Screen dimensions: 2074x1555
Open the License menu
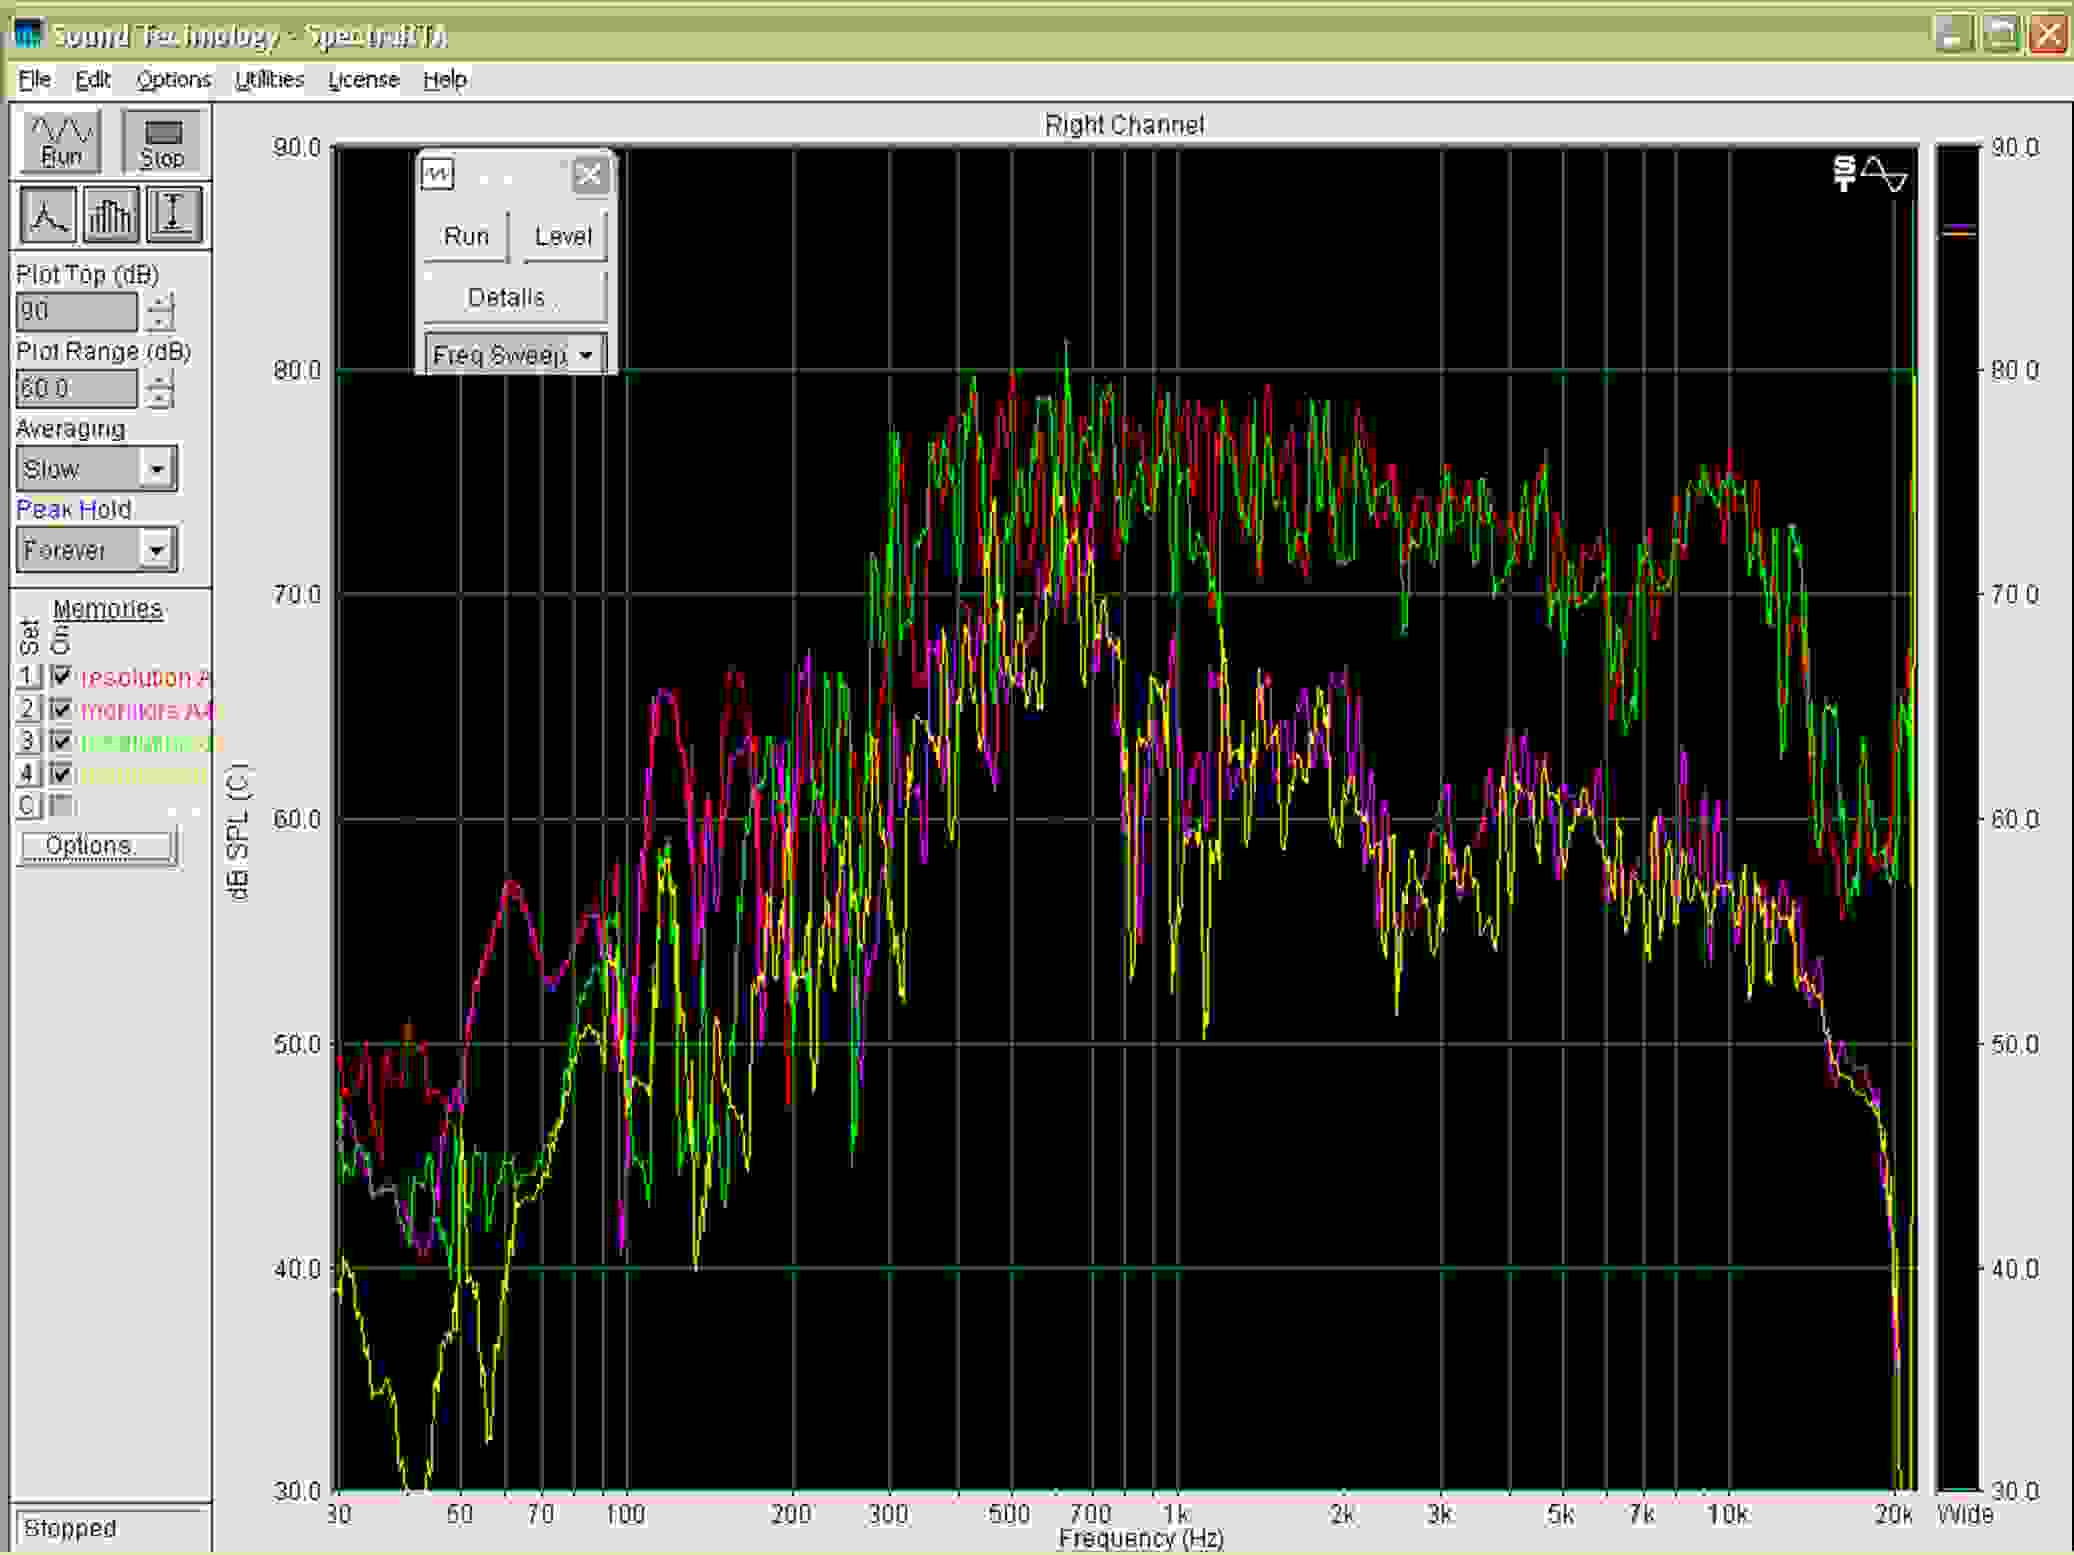[x=363, y=80]
